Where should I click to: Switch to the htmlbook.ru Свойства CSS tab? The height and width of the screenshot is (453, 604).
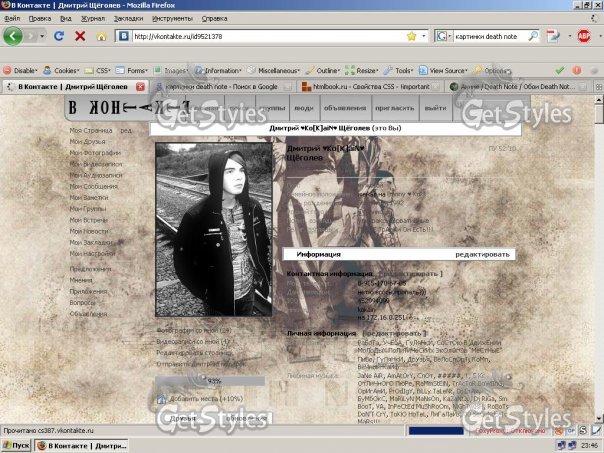[371, 87]
